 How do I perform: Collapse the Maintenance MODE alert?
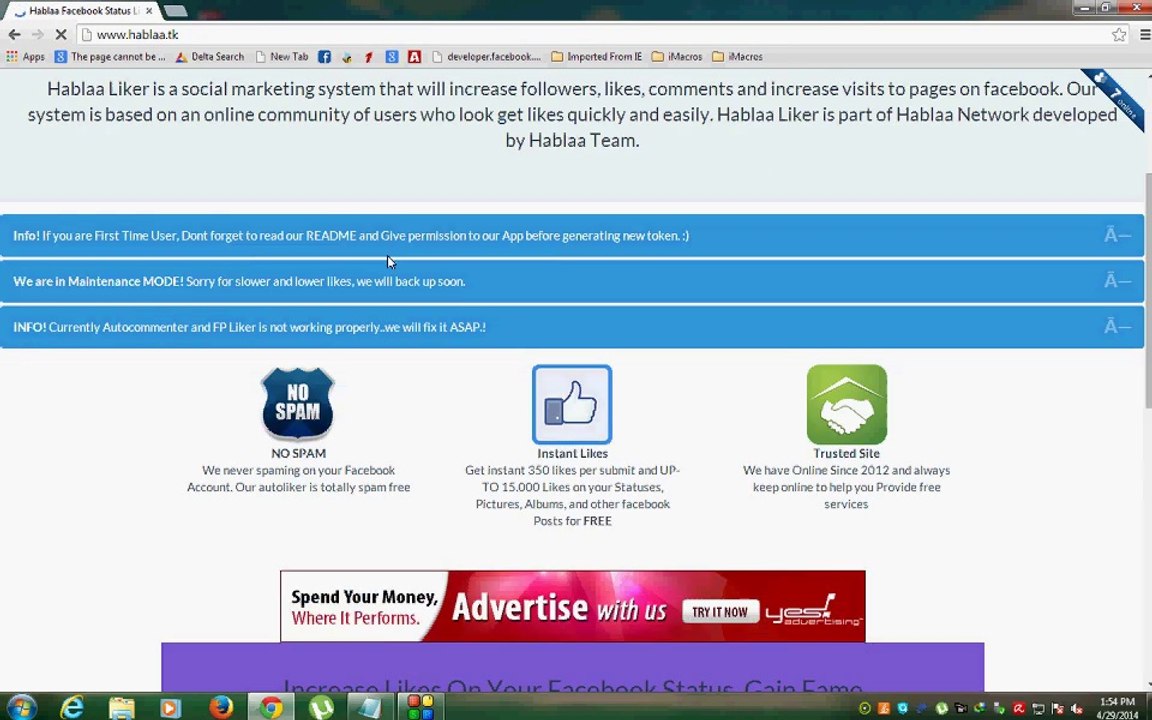(1117, 281)
